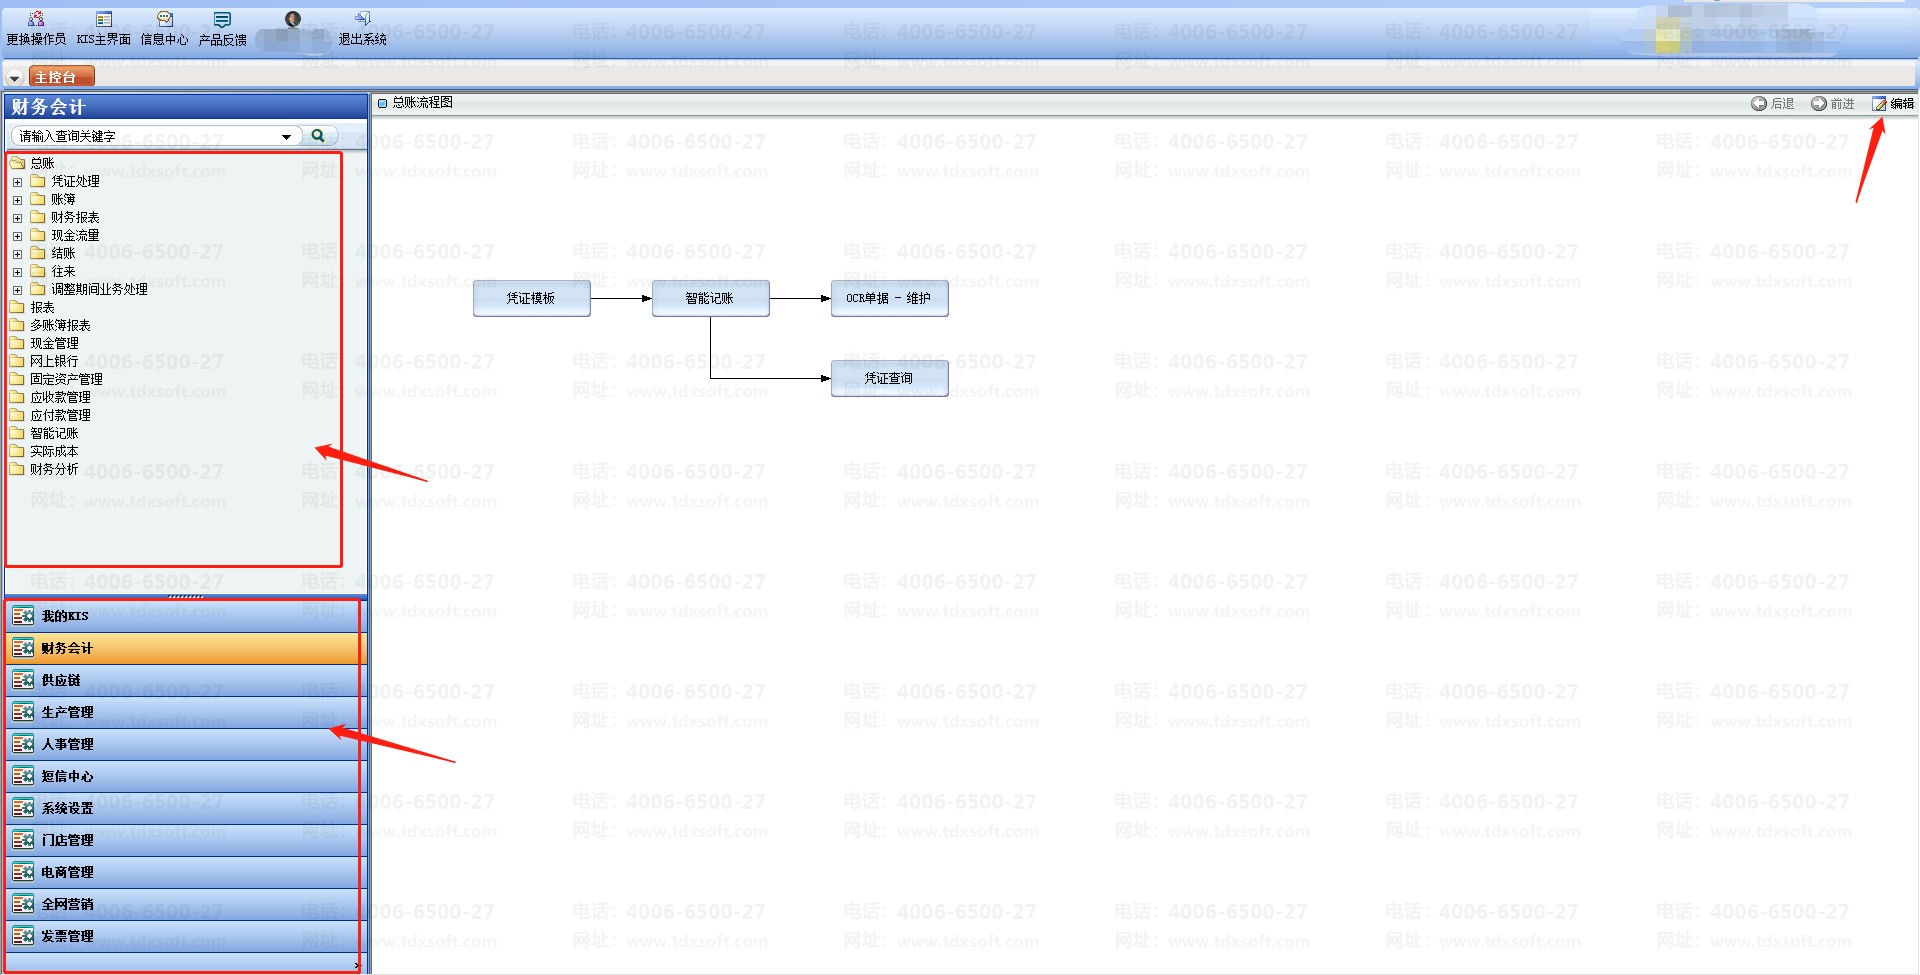Viewport: 1920px width, 975px height.
Task: Click the 智能记账 flowchart node
Action: [x=710, y=298]
